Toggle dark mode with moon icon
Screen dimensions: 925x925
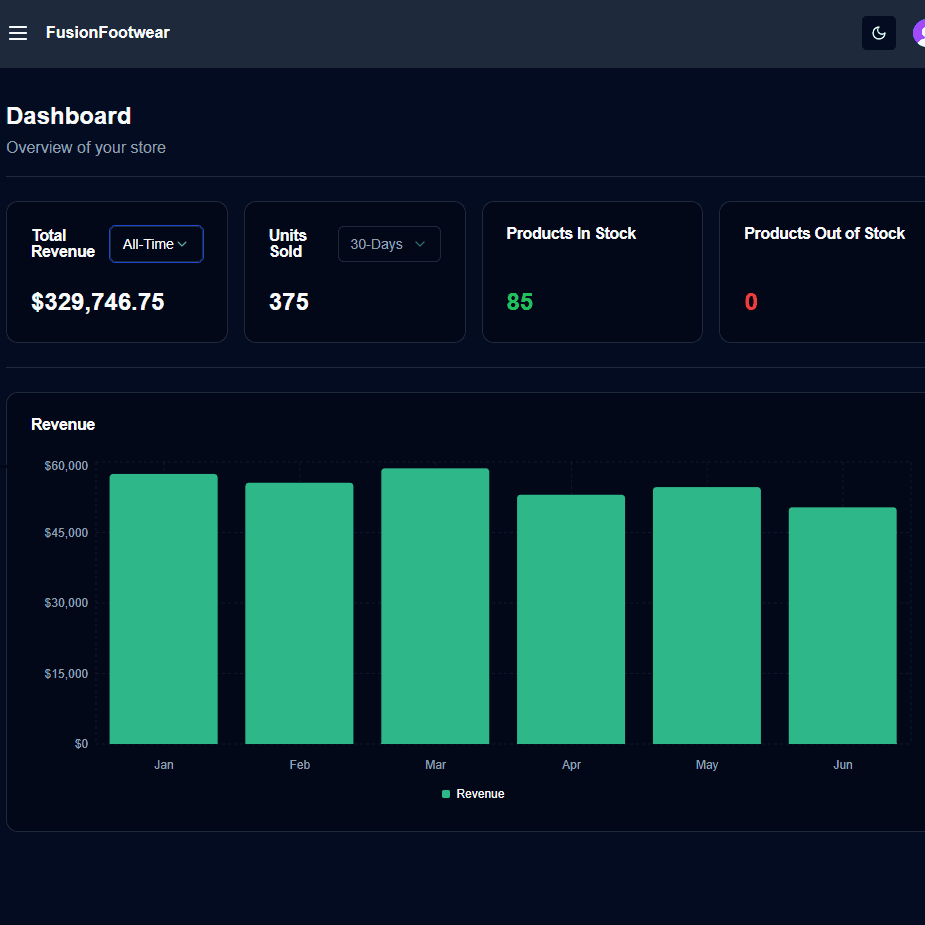(878, 33)
